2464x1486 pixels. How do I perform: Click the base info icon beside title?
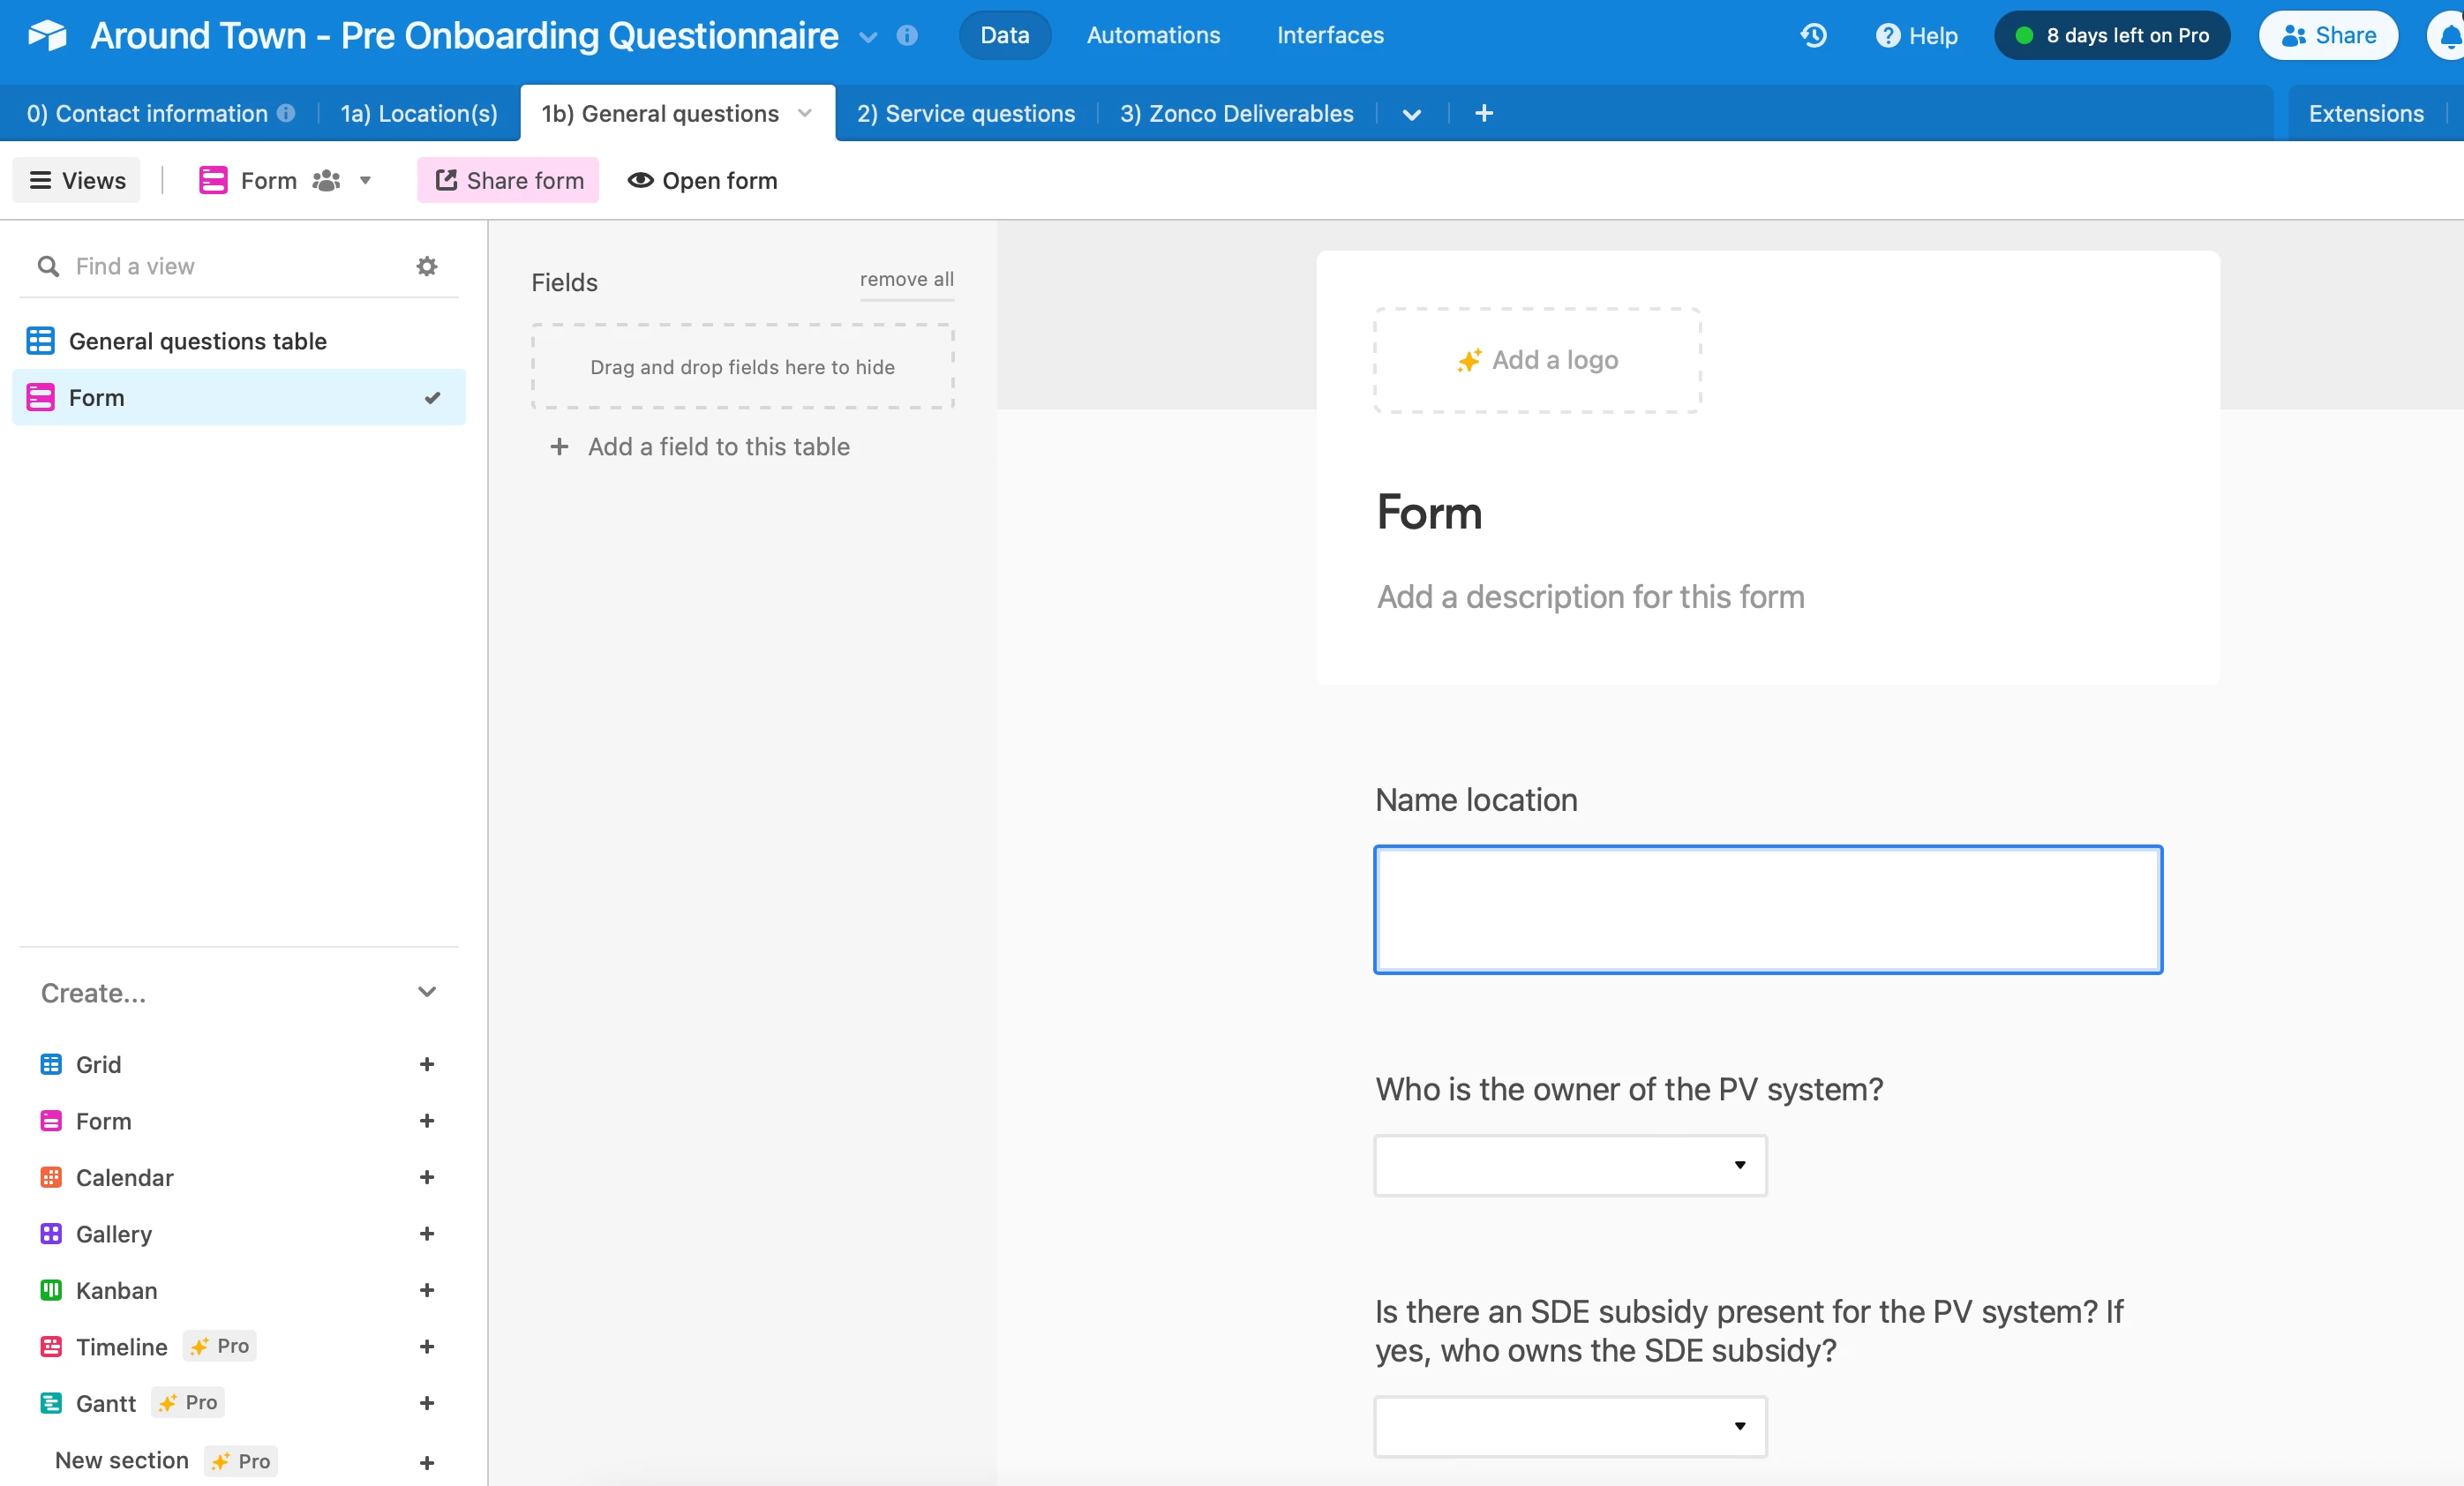tap(907, 36)
